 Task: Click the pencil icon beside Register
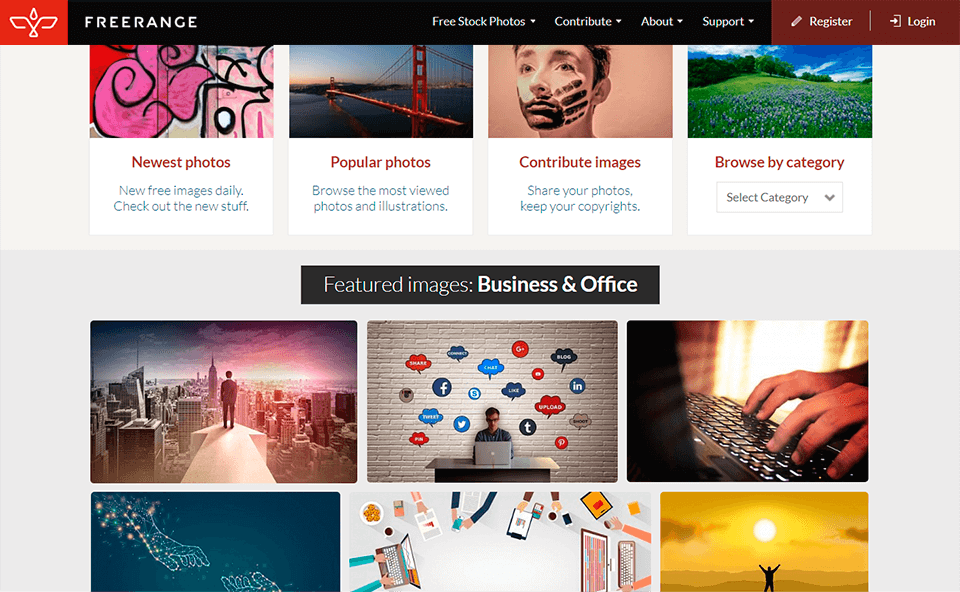tap(796, 21)
